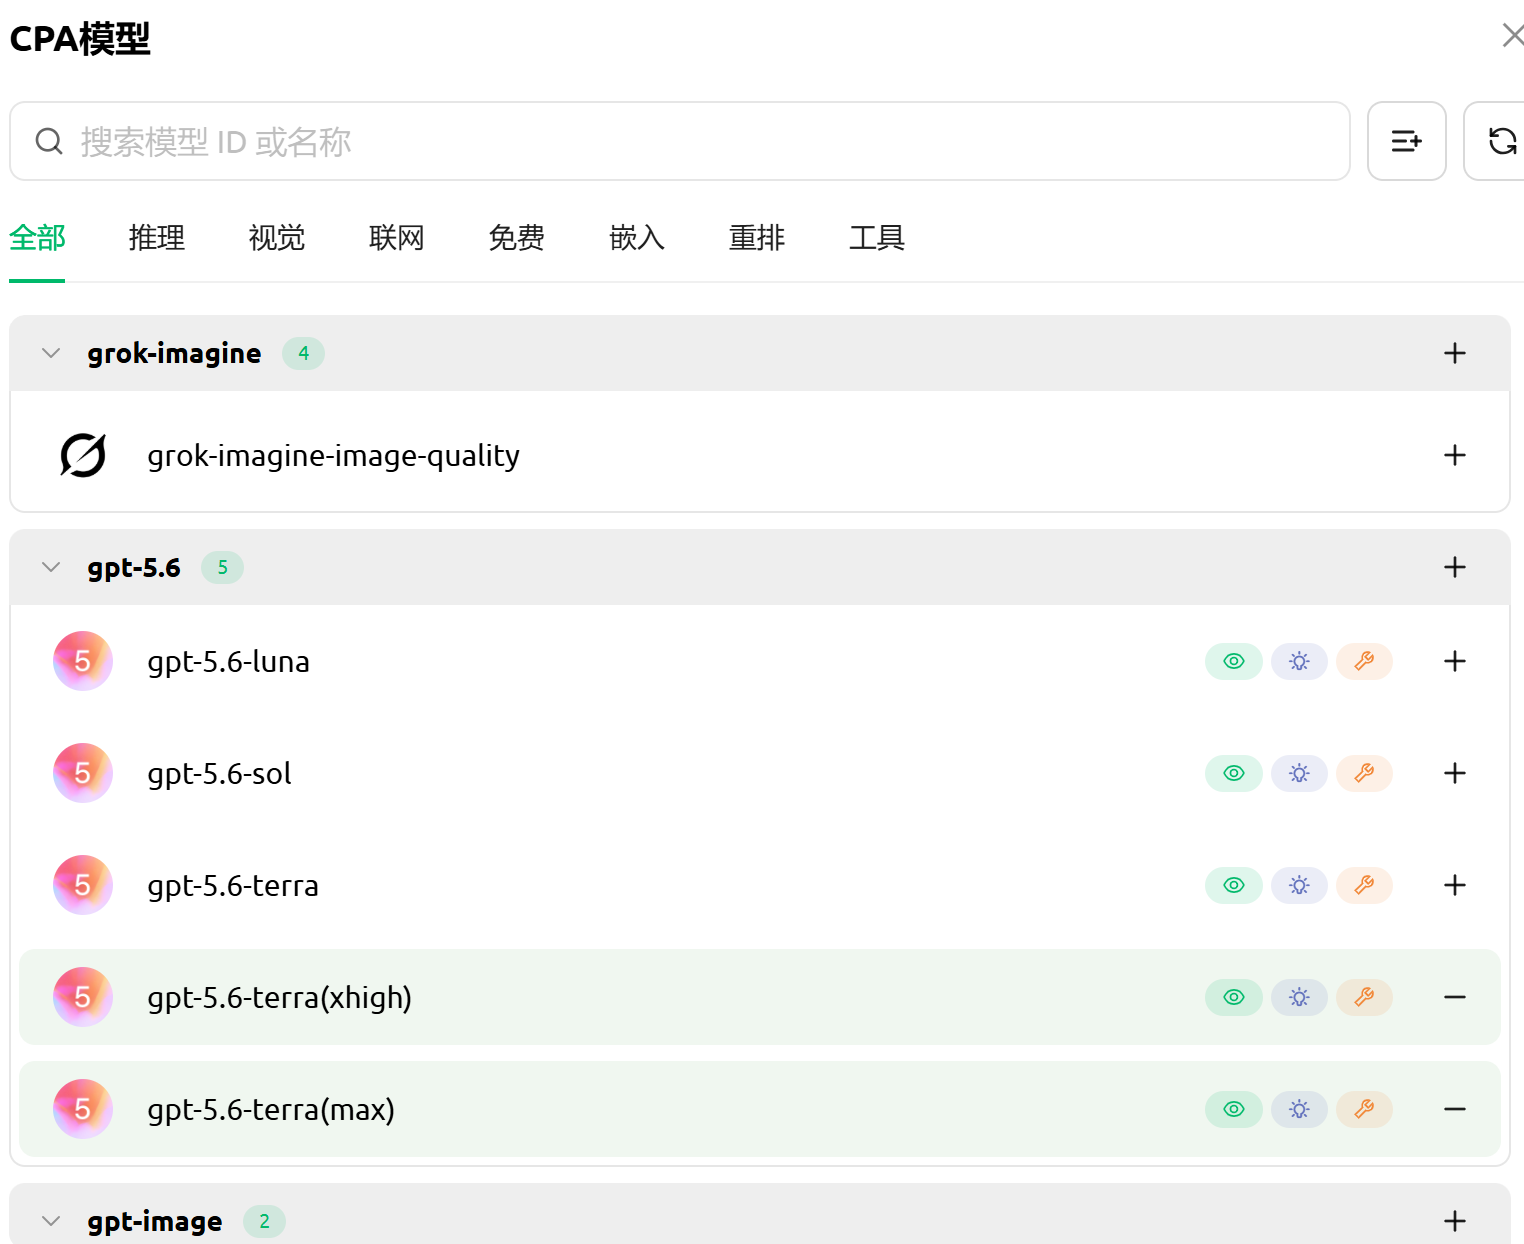1524x1244 pixels.
Task: Switch to the 全部 tab
Action: tap(37, 238)
